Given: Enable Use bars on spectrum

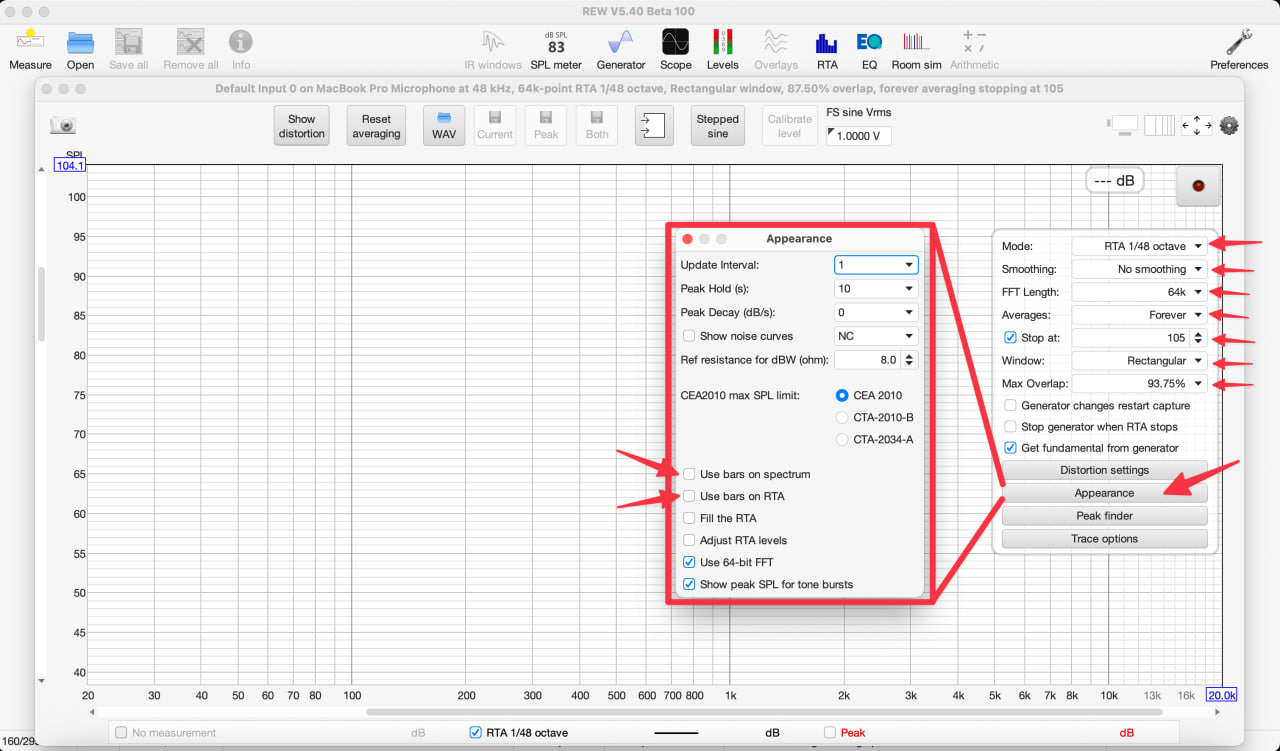Looking at the screenshot, I should point(689,474).
